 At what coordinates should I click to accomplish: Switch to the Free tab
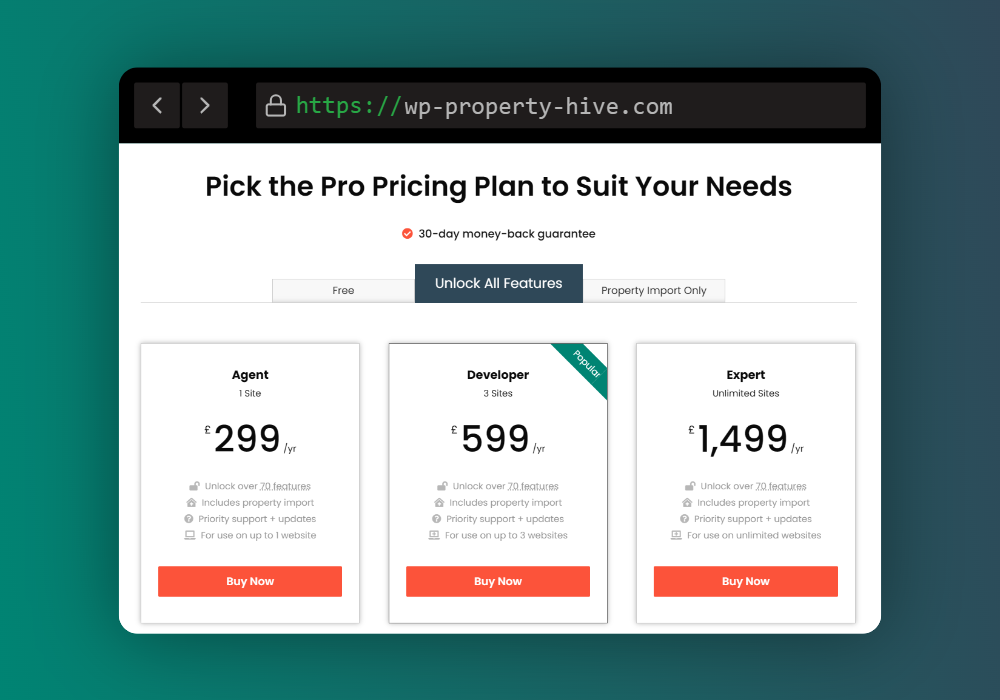click(x=343, y=291)
